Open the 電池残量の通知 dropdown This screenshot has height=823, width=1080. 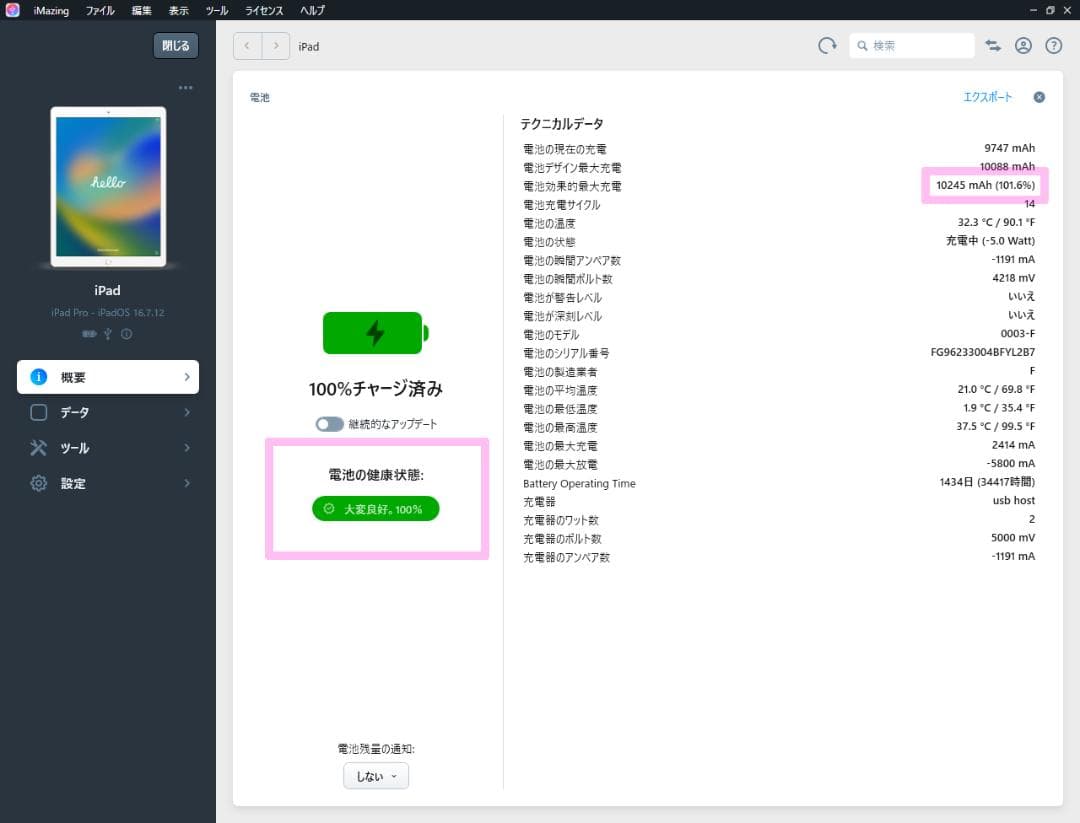(375, 775)
